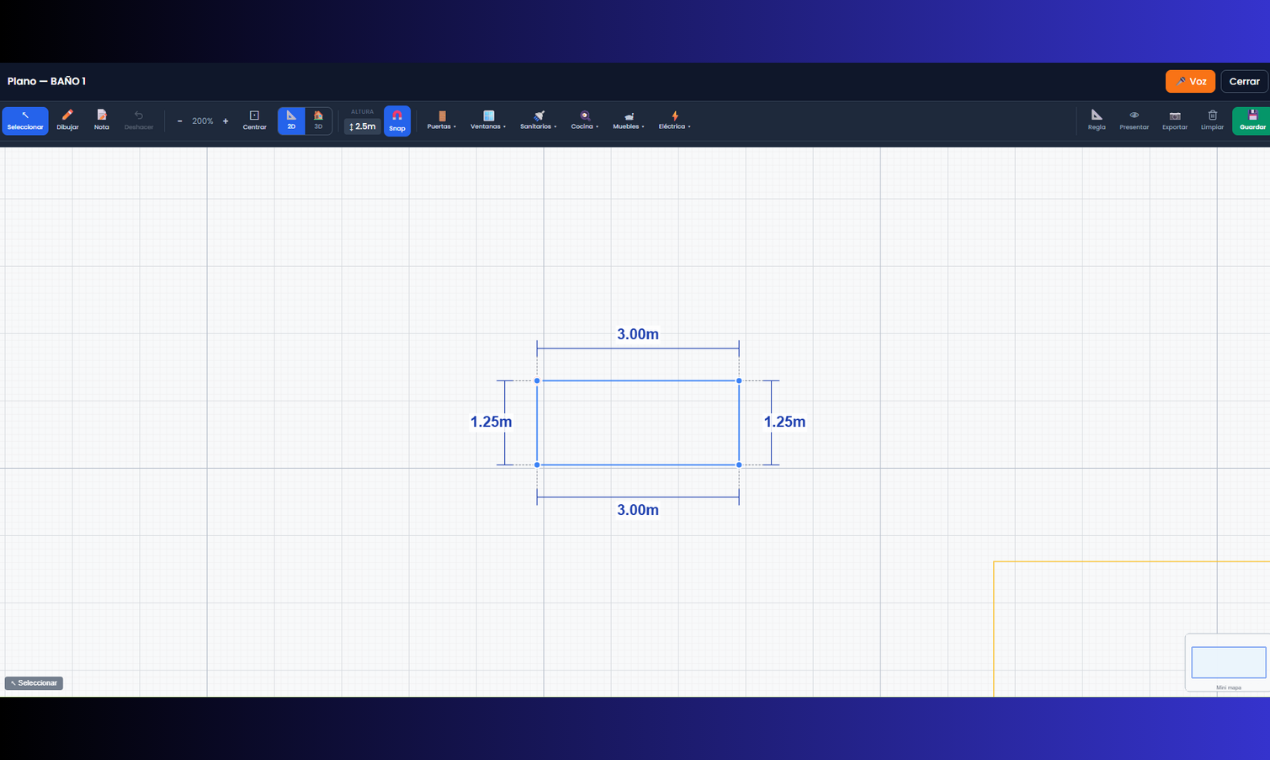Click the Plano — BAÑO 1 title
The height and width of the screenshot is (760, 1270).
pyautogui.click(x=46, y=81)
